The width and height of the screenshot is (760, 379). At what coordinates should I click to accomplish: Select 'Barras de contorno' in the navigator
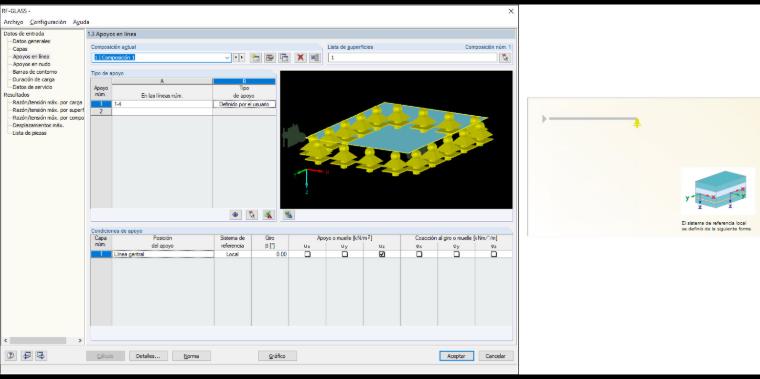pyautogui.click(x=34, y=72)
